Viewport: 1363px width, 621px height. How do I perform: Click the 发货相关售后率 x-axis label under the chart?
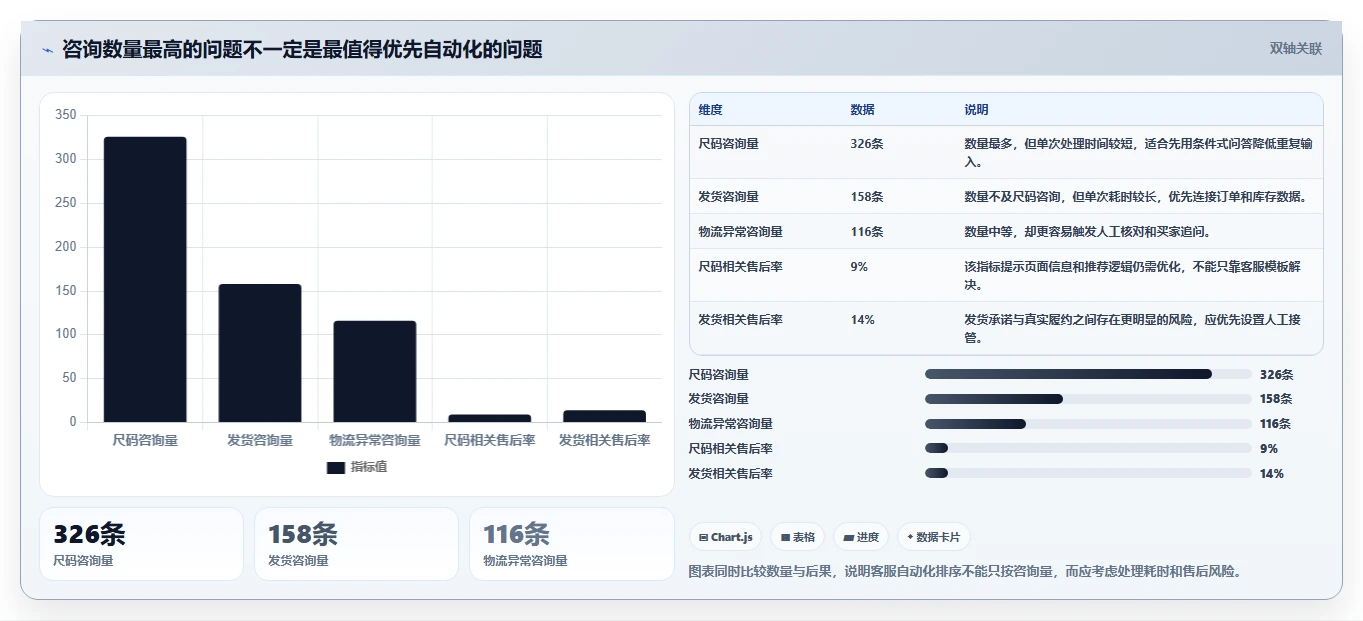(604, 440)
